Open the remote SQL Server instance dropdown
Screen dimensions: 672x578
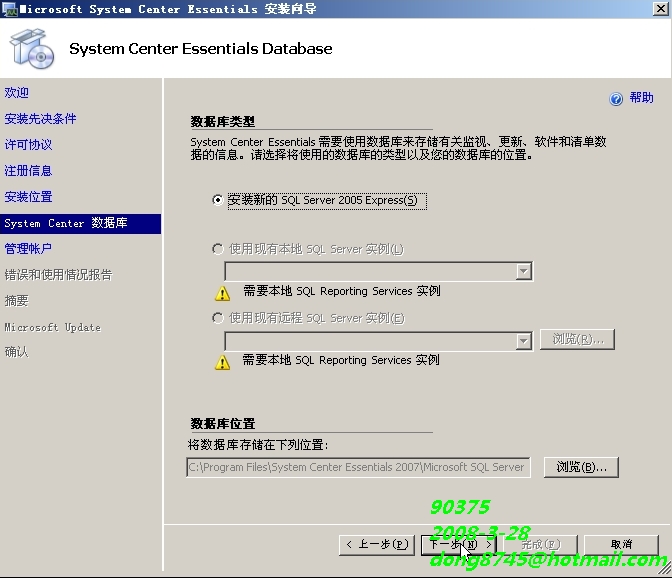(x=523, y=341)
